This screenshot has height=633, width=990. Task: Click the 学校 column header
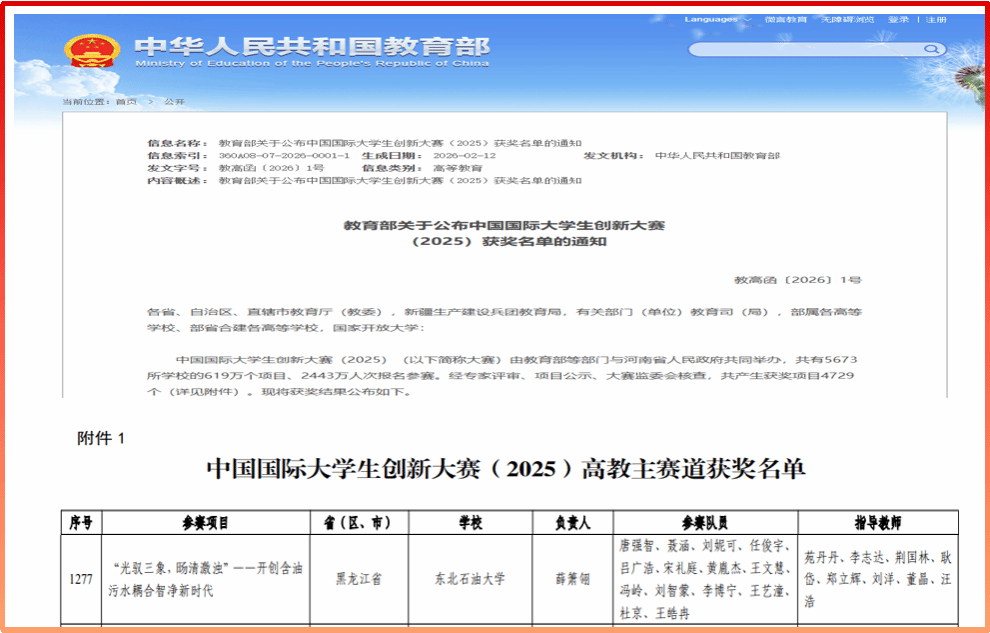[470, 522]
